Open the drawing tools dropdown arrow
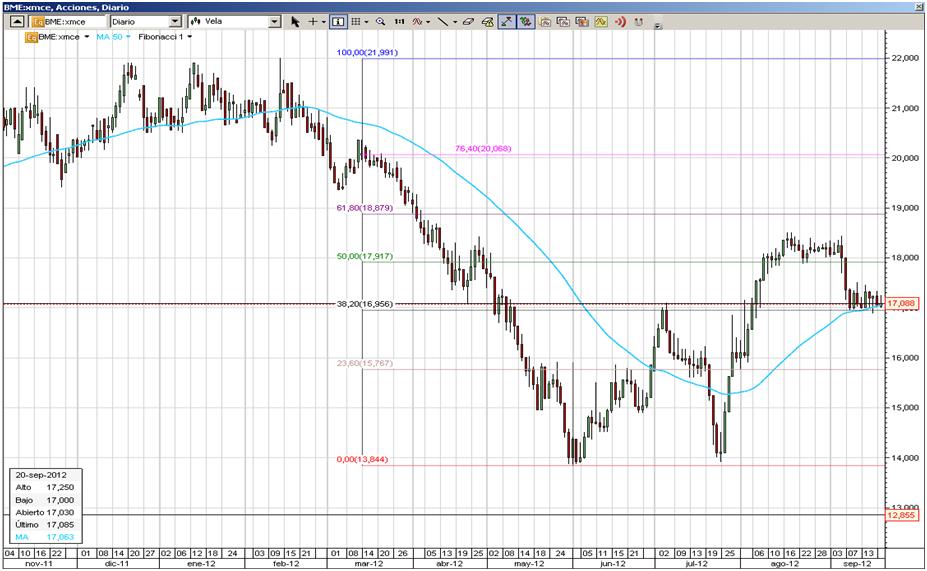The width and height of the screenshot is (927, 571). click(455, 22)
